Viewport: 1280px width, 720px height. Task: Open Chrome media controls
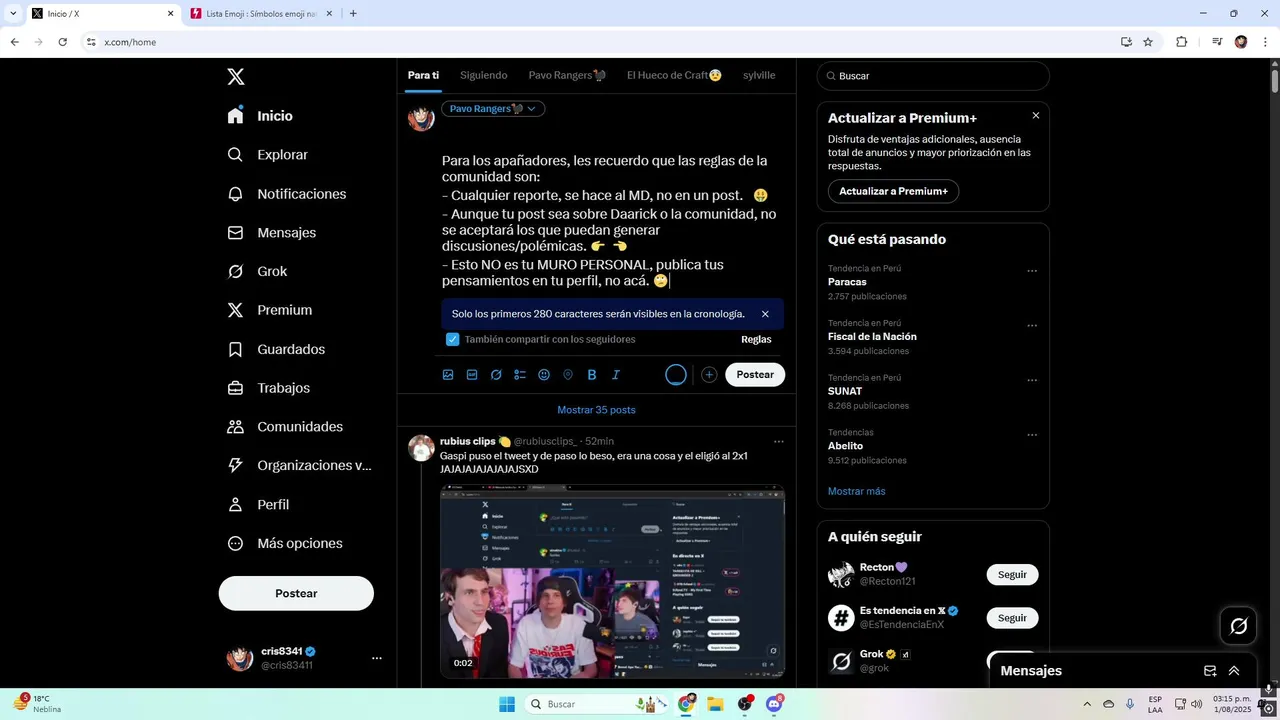pos(1217,42)
